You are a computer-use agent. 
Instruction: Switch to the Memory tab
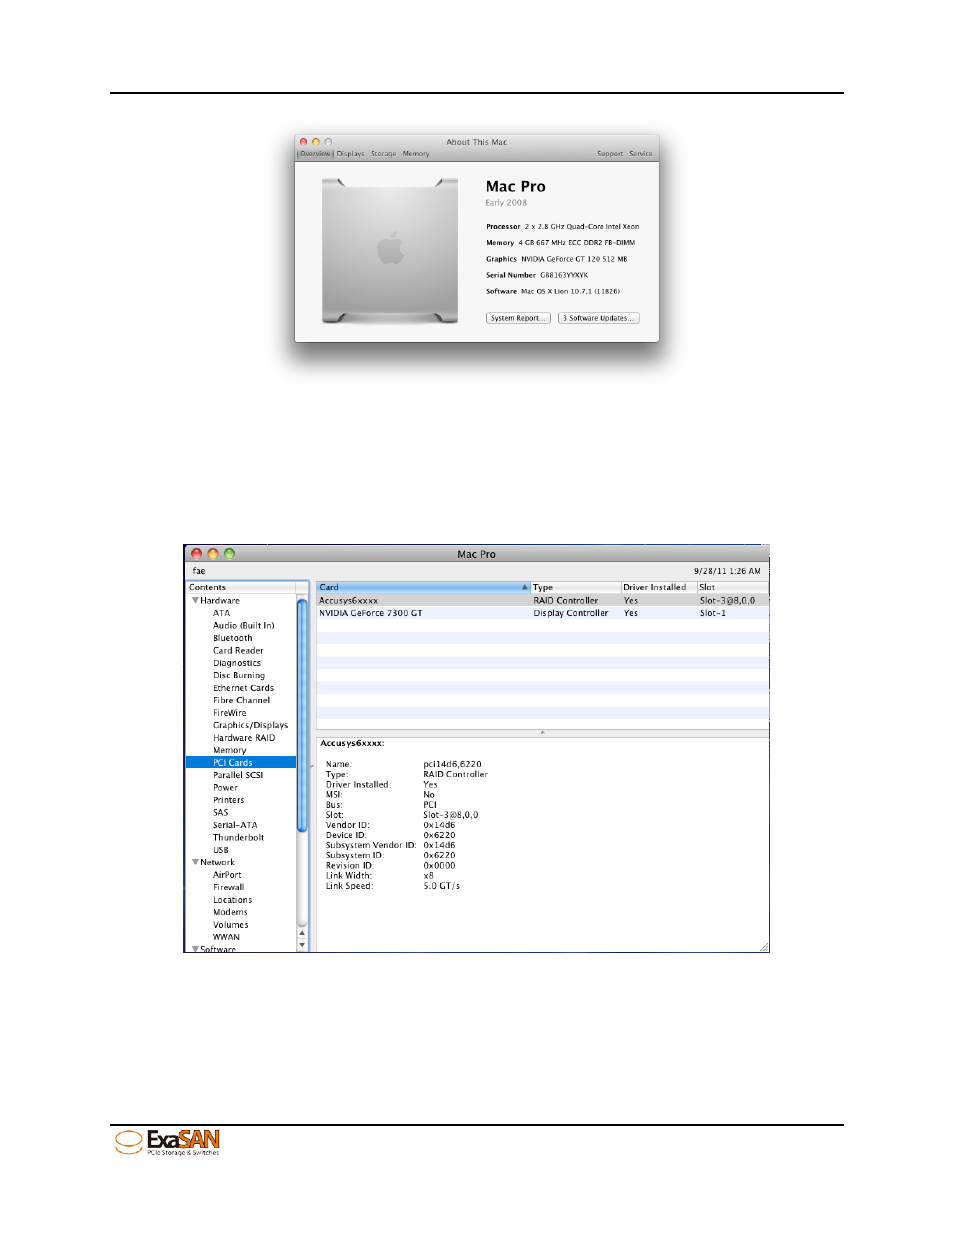(416, 154)
